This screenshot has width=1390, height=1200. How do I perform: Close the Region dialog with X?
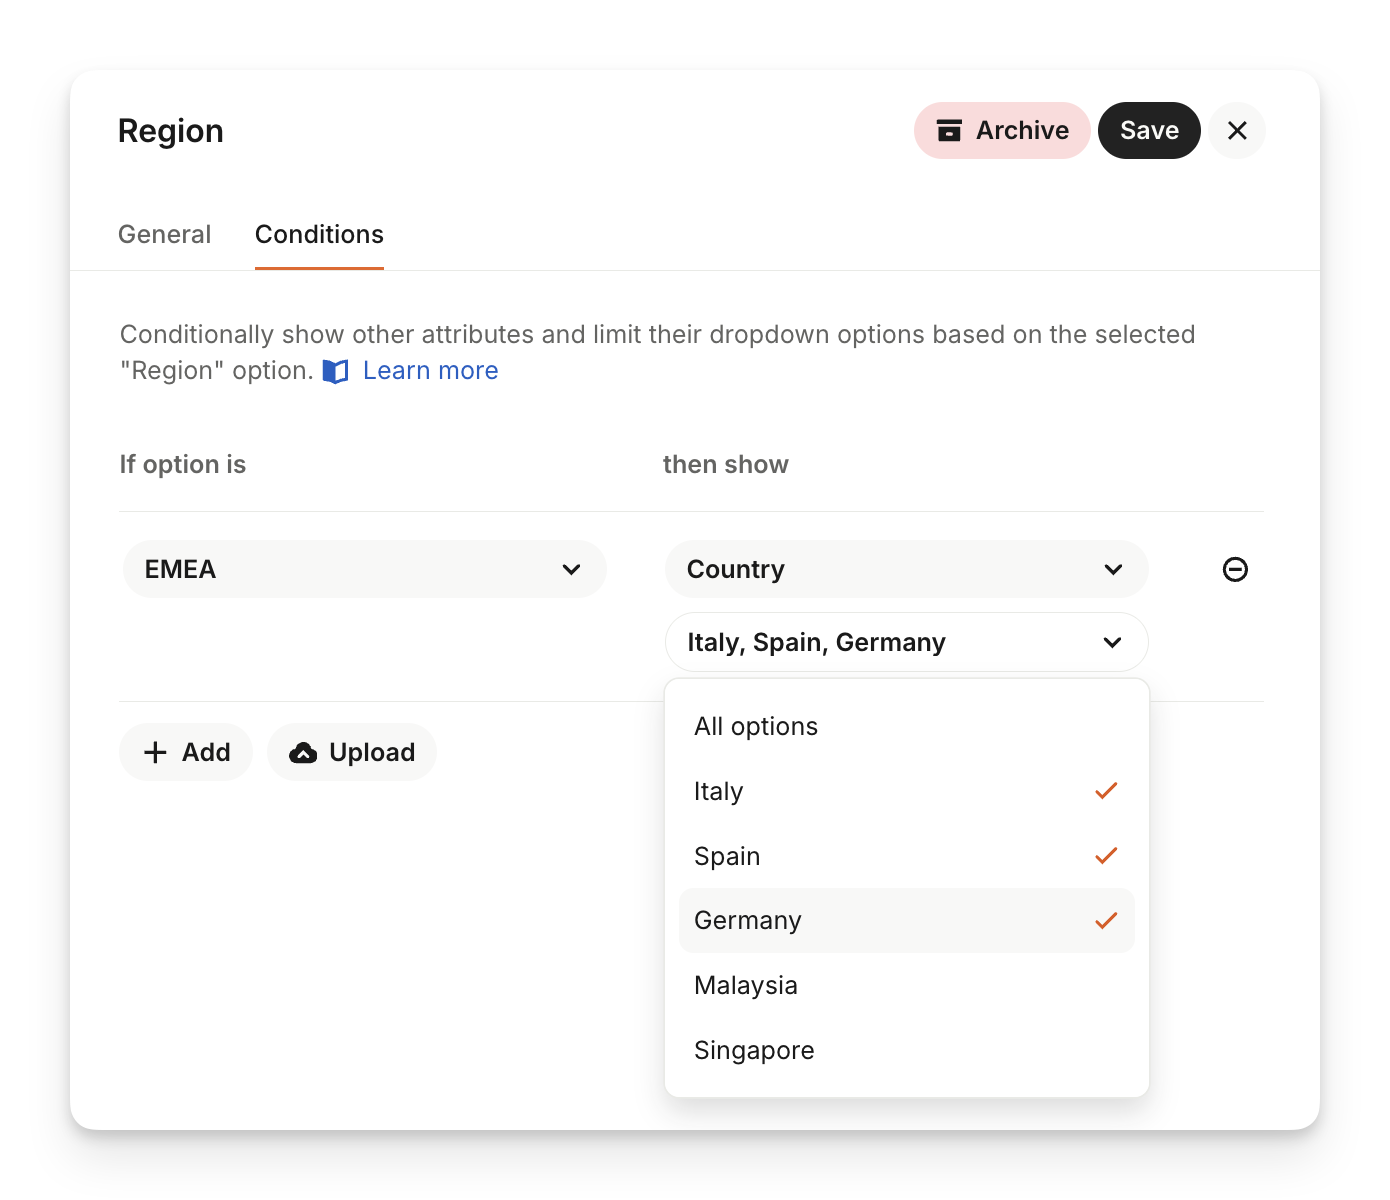pos(1236,131)
